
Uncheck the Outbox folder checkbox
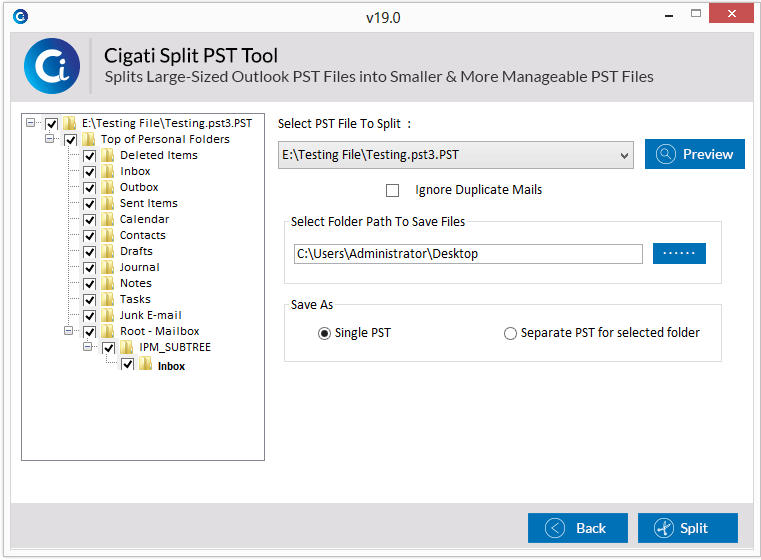point(89,188)
